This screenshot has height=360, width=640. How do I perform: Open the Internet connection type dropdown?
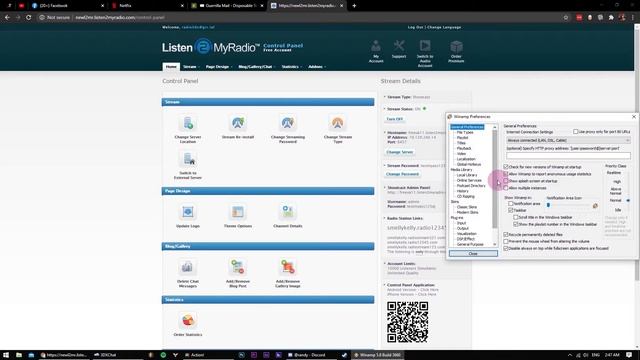568,140
